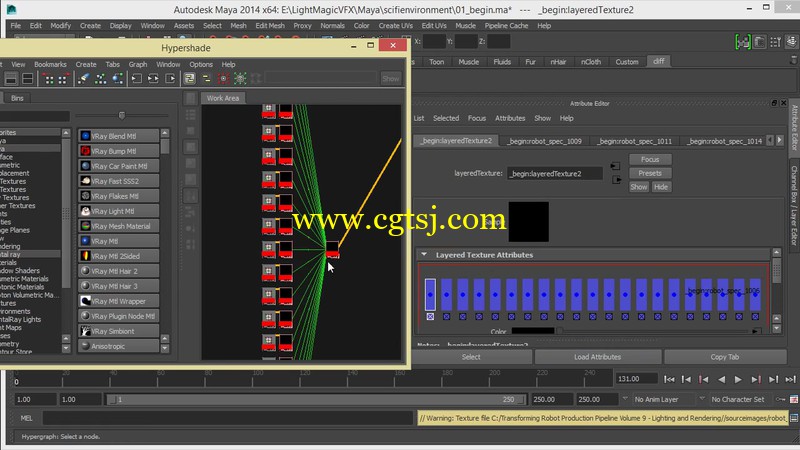Click the rearrange graph icon in Hypershade

[x=101, y=79]
